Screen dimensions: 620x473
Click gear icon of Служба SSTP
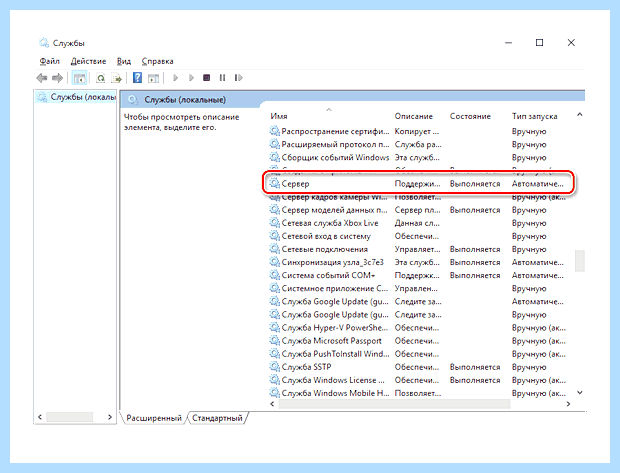point(274,367)
